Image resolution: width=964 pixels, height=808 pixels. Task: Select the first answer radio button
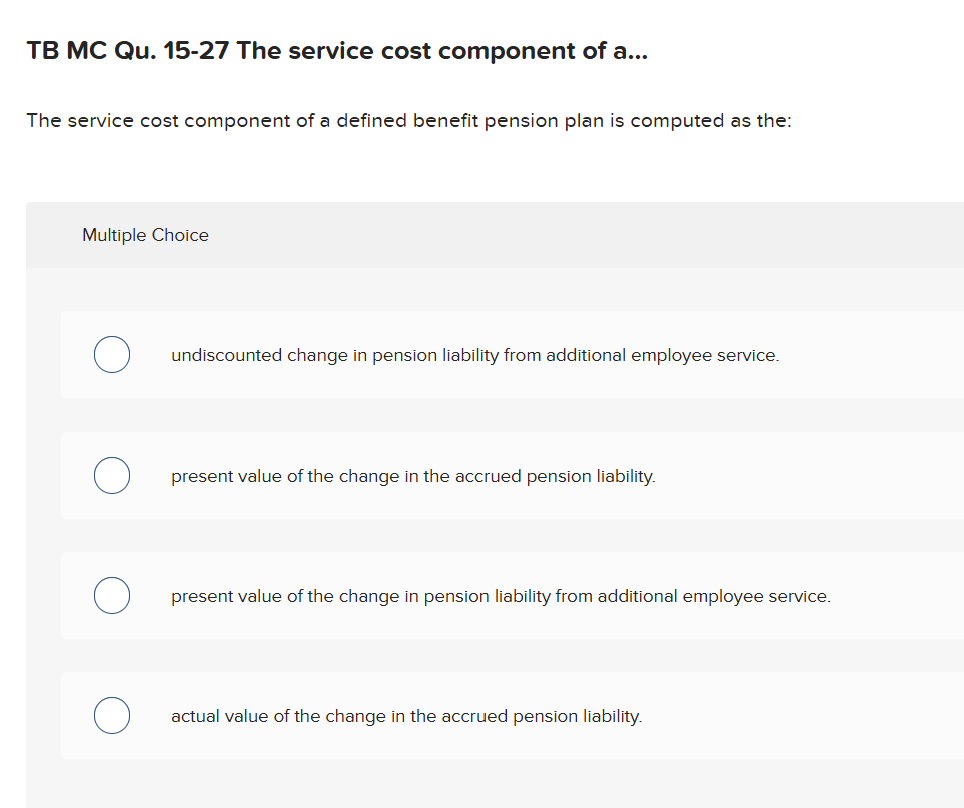click(111, 354)
